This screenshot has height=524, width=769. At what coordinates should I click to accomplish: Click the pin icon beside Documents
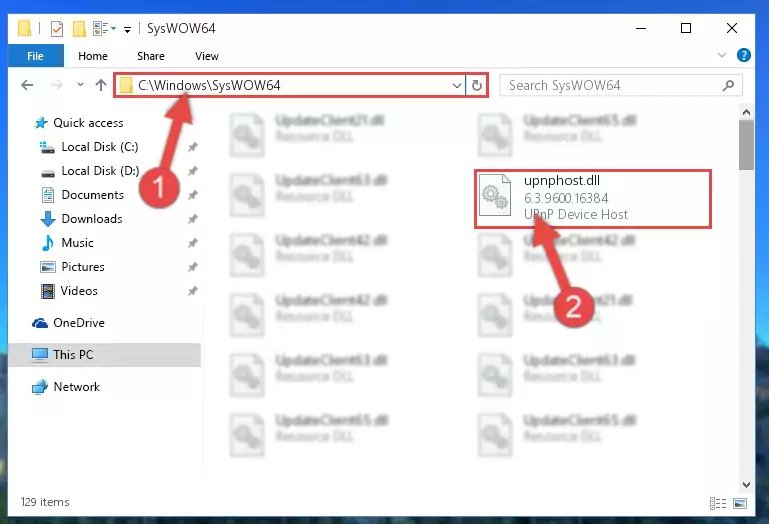[193, 195]
